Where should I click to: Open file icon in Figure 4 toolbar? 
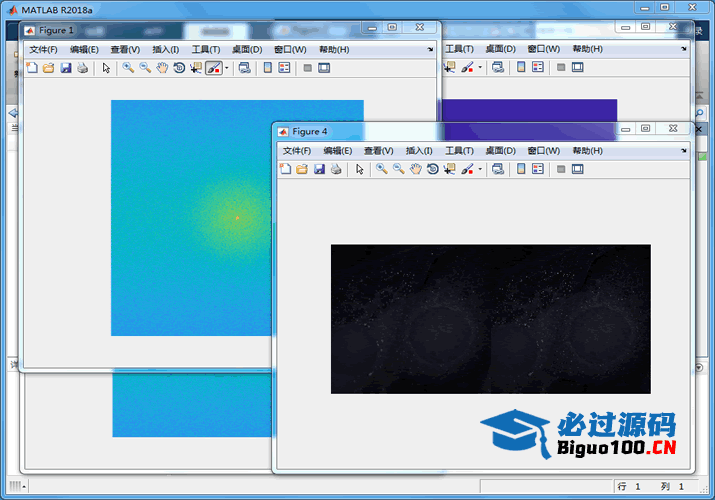point(302,169)
